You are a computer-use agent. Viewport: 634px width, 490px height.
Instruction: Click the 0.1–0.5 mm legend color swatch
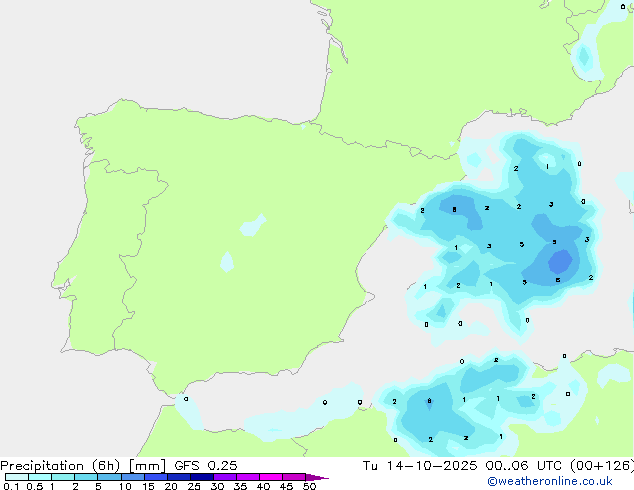click(17, 477)
